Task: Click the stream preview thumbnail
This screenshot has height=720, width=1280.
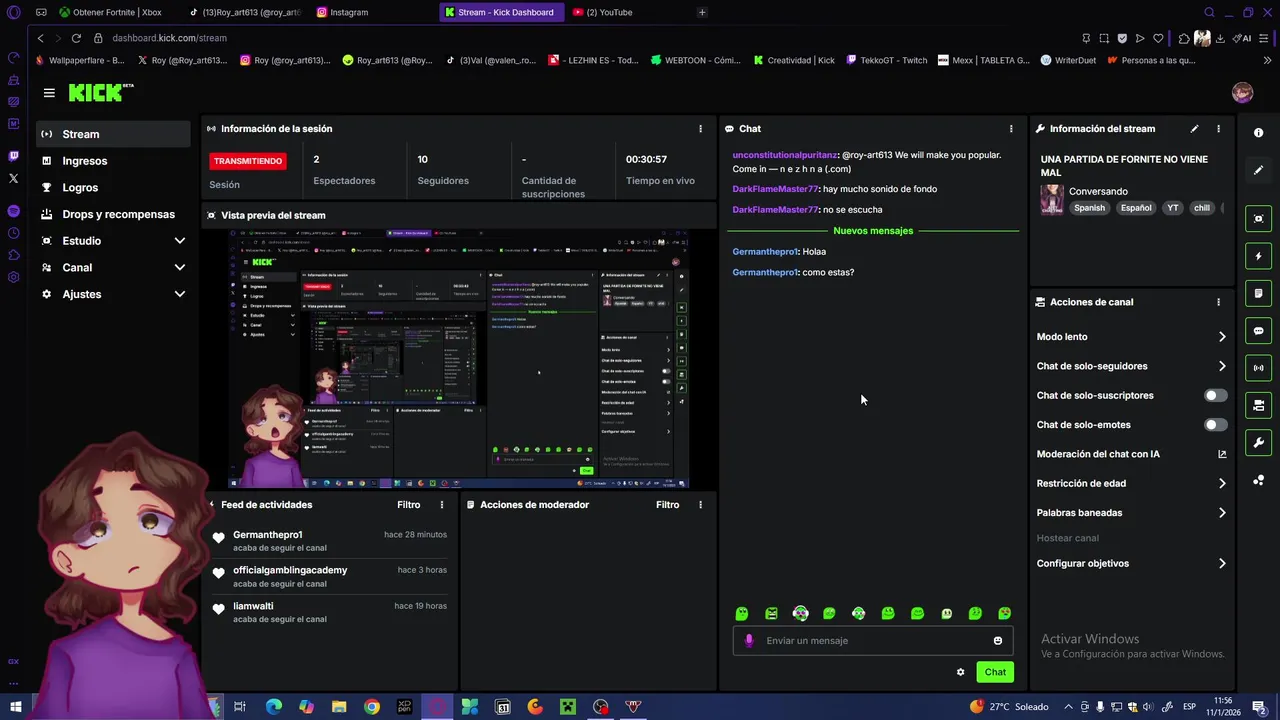Action: 459,358
